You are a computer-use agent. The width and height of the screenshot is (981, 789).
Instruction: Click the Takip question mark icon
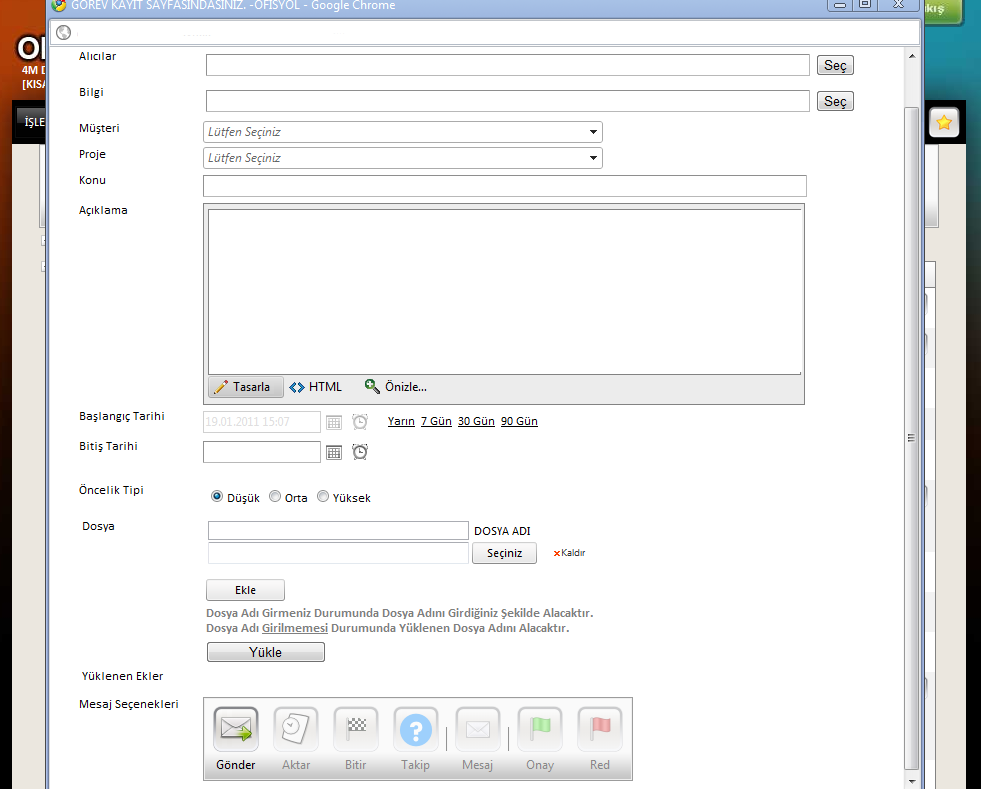[x=416, y=730]
